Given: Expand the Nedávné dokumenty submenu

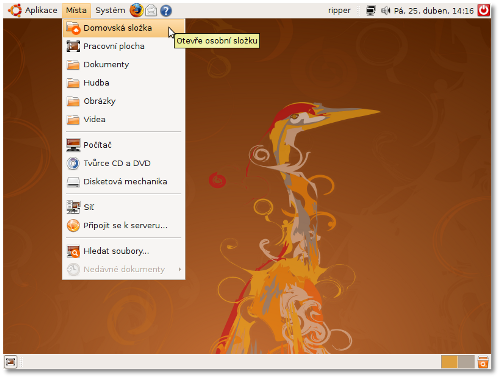Looking at the screenshot, I should [123, 269].
